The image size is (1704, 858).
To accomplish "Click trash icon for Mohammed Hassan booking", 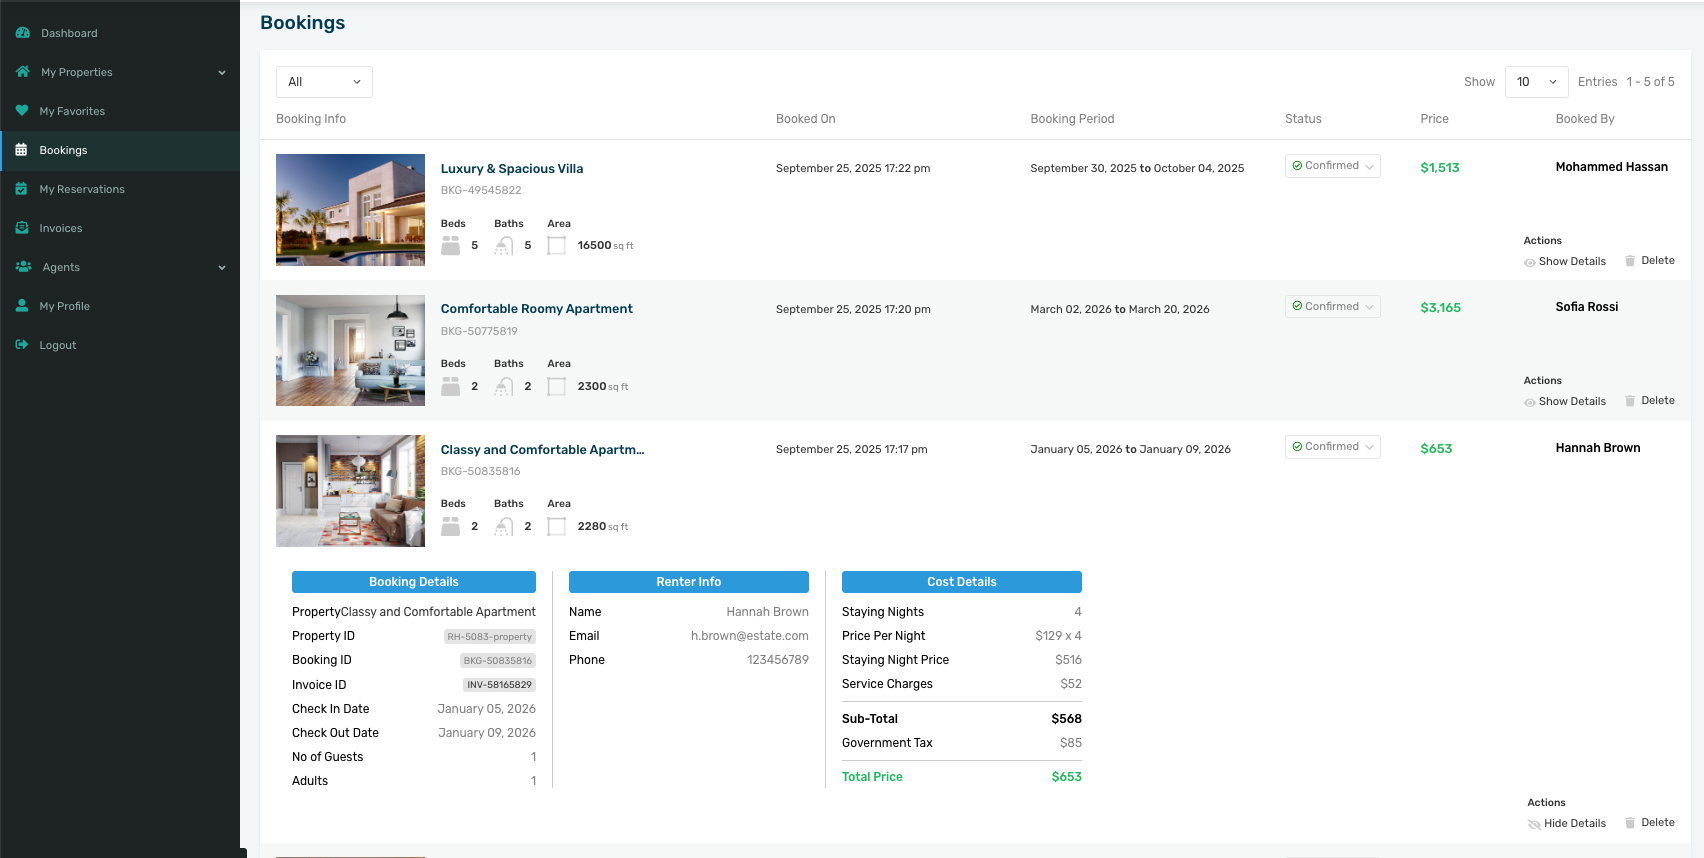I will 1630,261.
